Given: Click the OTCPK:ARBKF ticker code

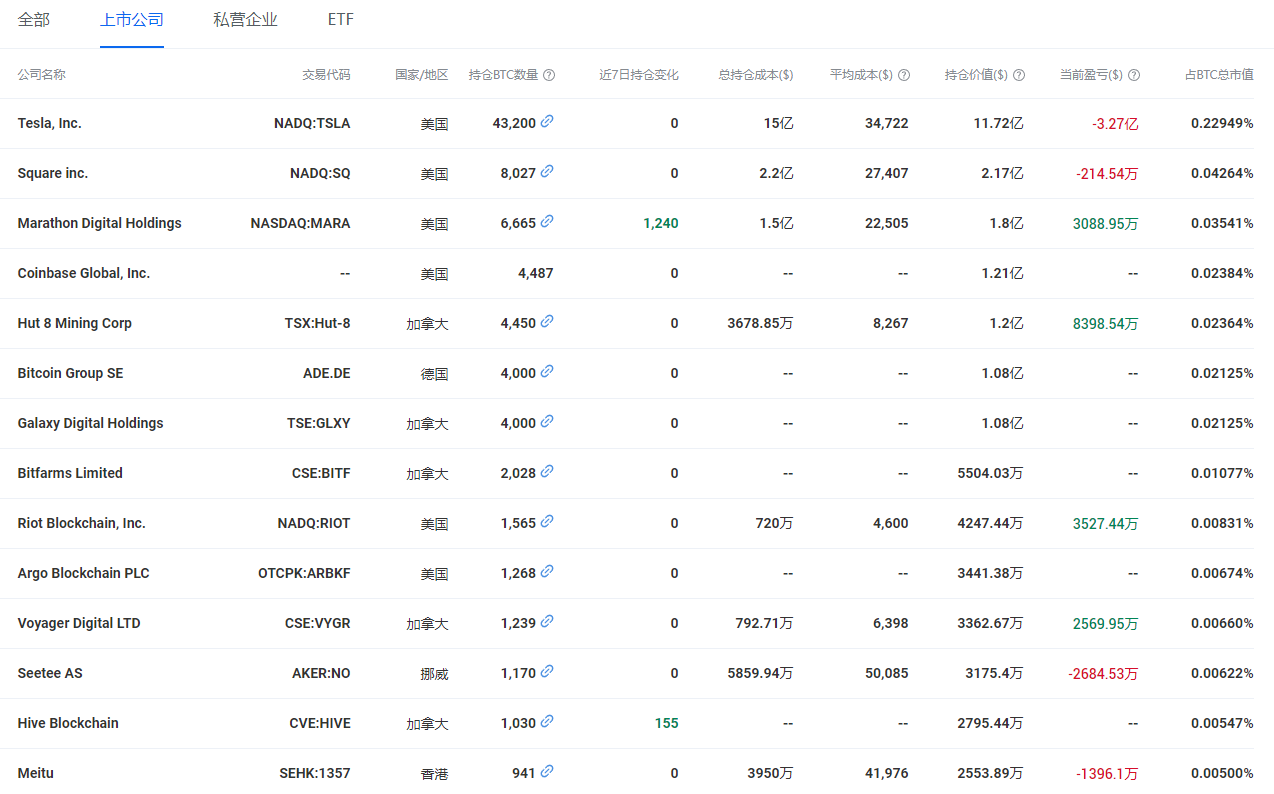Looking at the screenshot, I should click(305, 573).
